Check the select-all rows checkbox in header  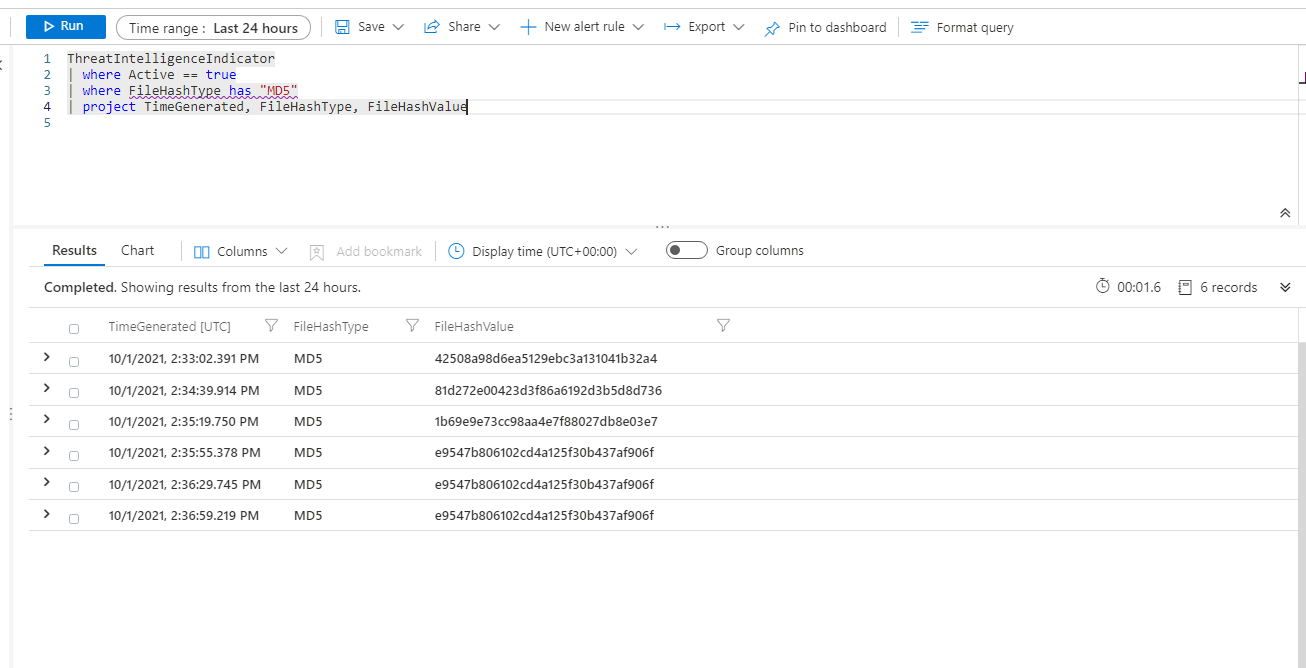(x=74, y=329)
